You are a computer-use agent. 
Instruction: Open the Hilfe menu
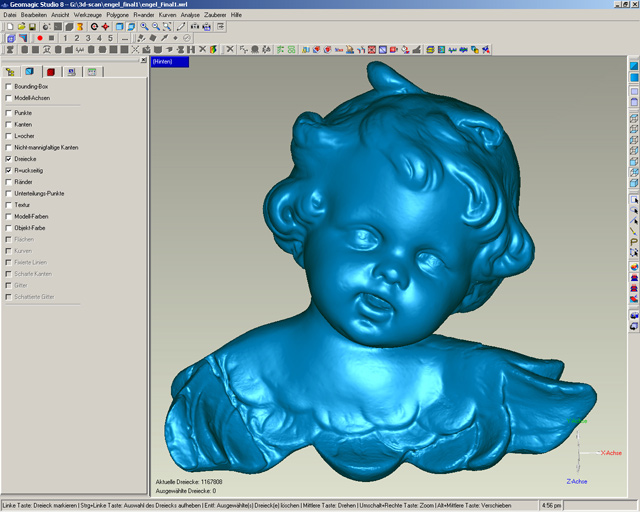click(236, 15)
